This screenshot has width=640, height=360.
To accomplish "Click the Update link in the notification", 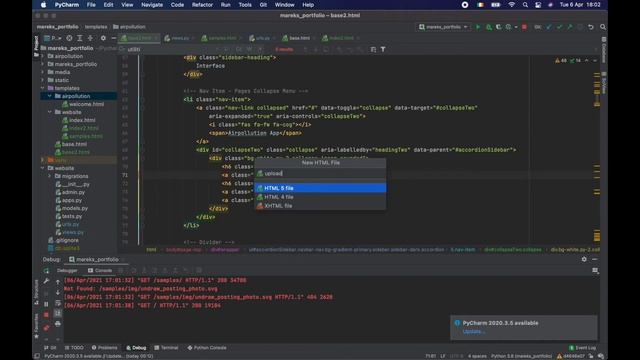I will point(473,331).
